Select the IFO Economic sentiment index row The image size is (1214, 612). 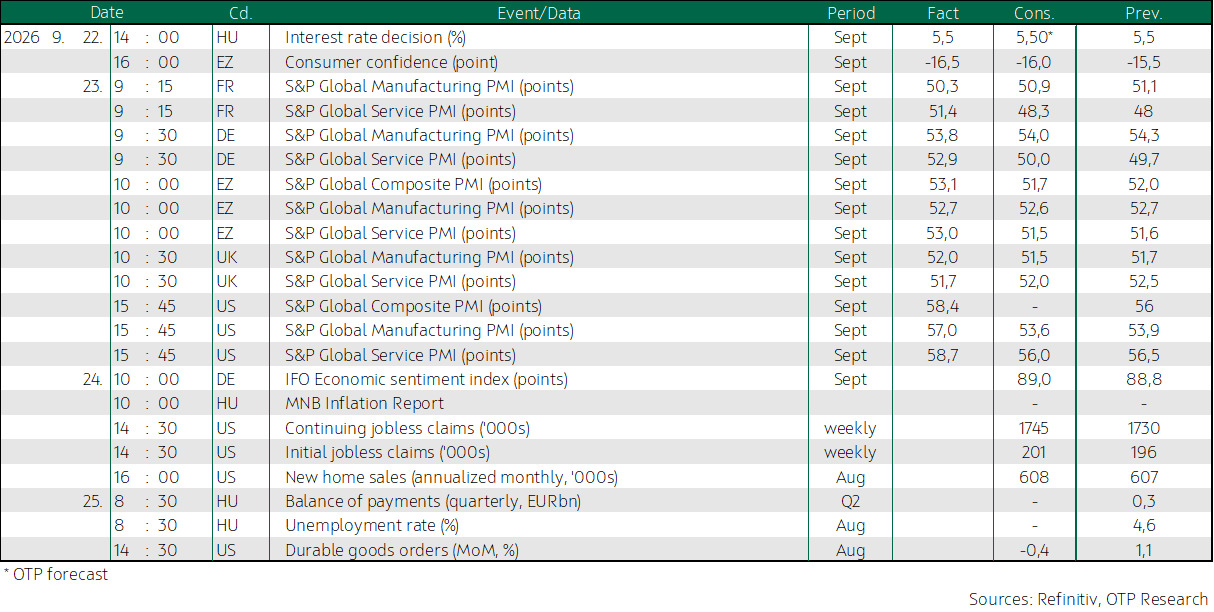click(x=606, y=379)
